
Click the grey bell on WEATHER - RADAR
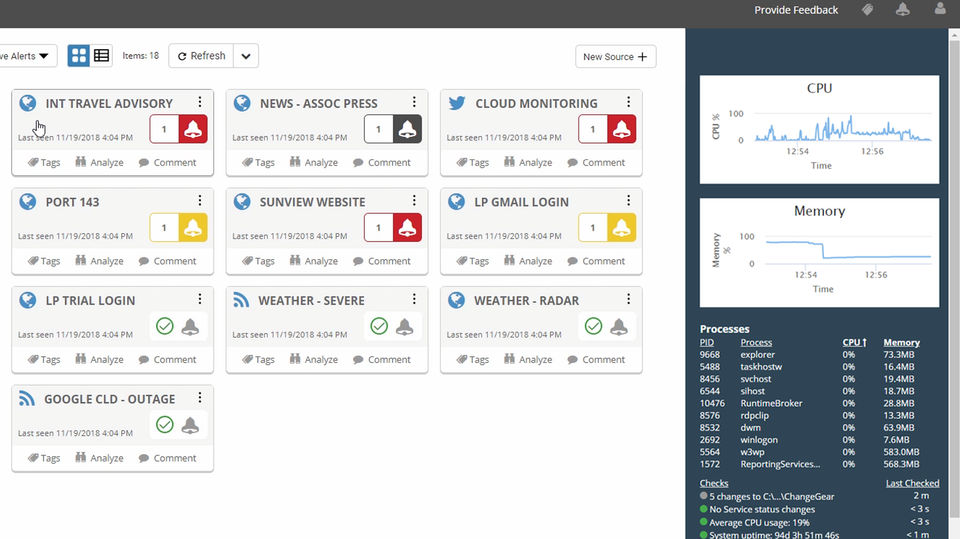click(x=619, y=326)
